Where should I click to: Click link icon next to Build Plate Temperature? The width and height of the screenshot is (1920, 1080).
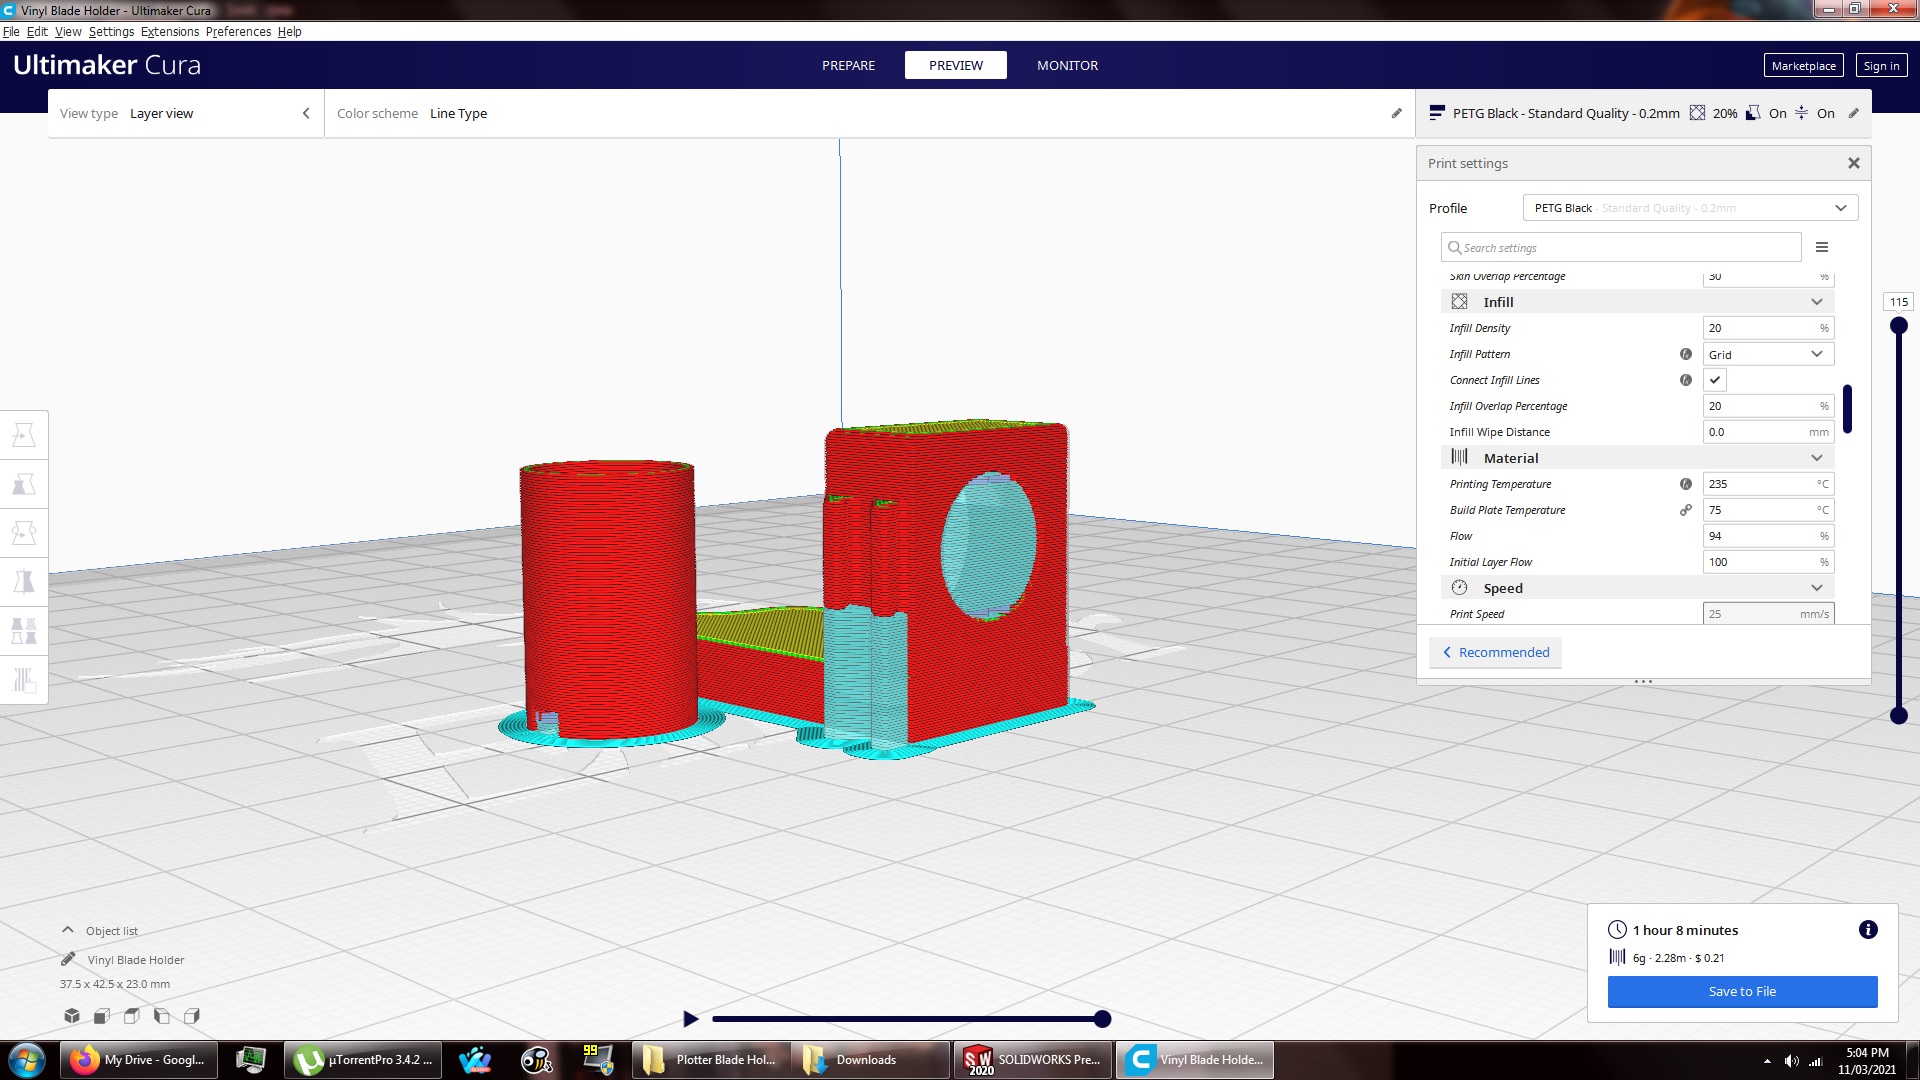(1686, 510)
